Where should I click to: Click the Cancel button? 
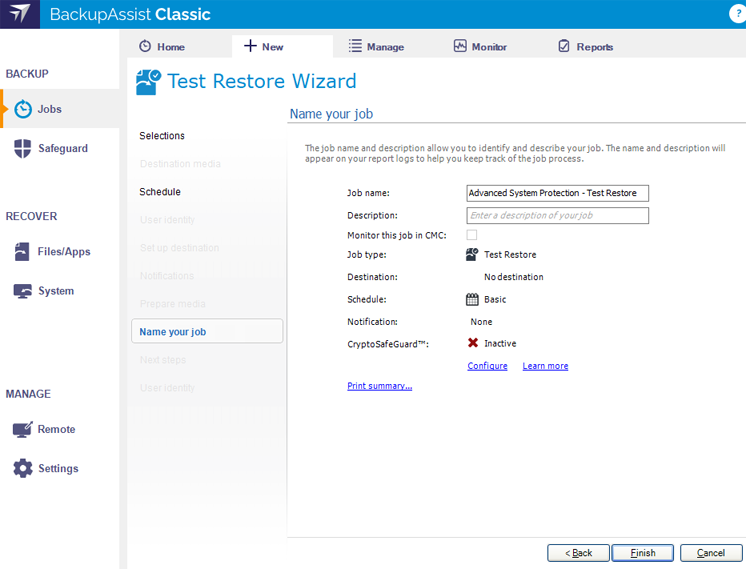(711, 553)
